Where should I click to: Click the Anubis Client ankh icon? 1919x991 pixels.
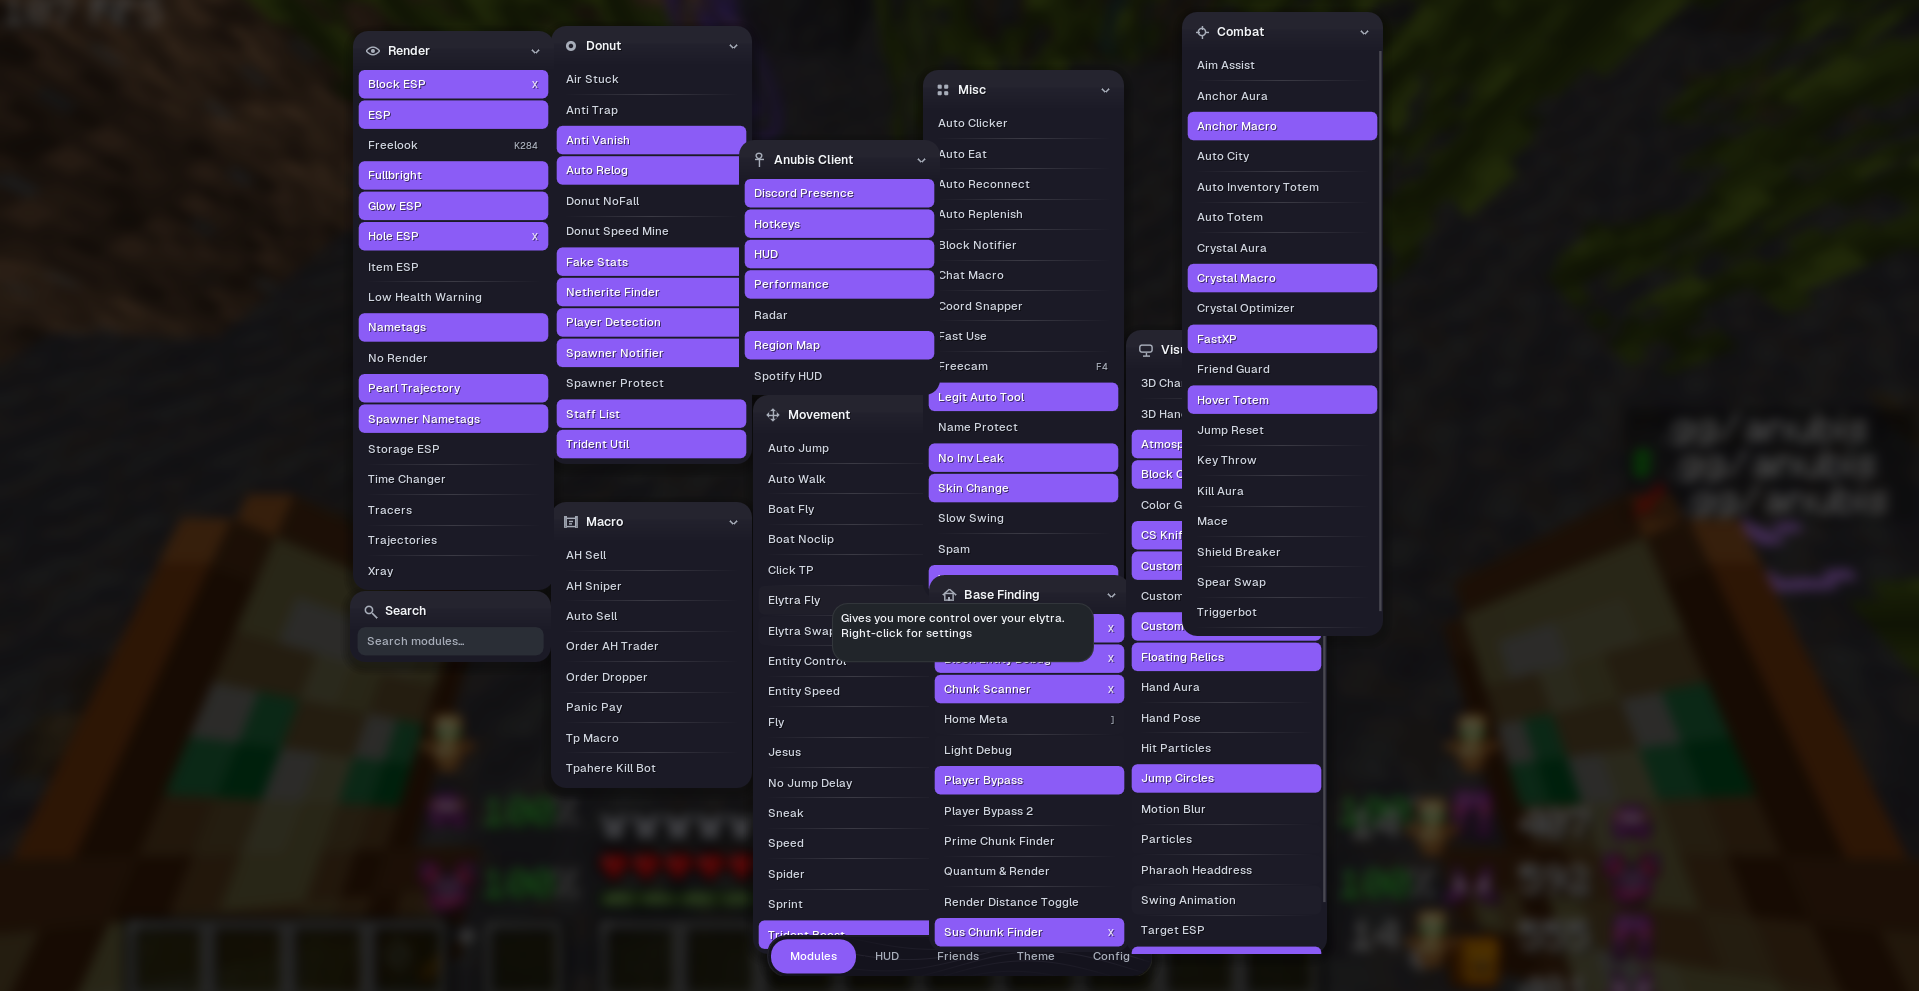click(x=759, y=160)
